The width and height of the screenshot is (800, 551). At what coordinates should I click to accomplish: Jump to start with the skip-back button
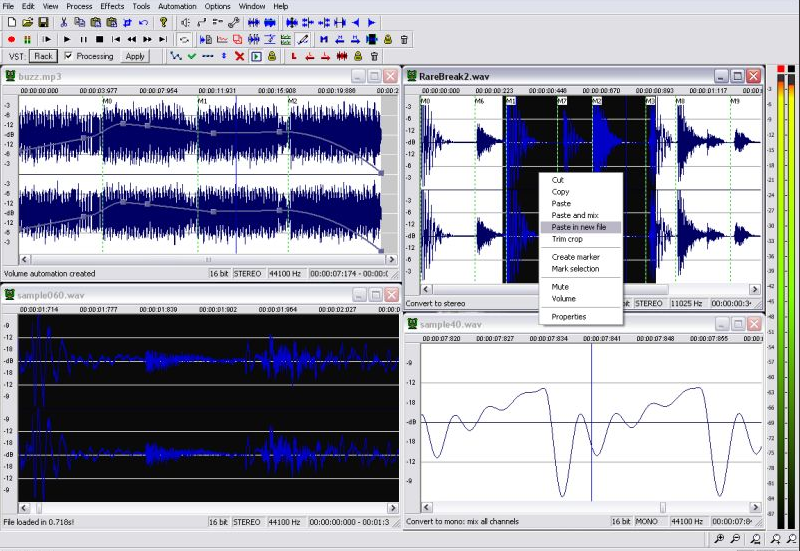116,39
